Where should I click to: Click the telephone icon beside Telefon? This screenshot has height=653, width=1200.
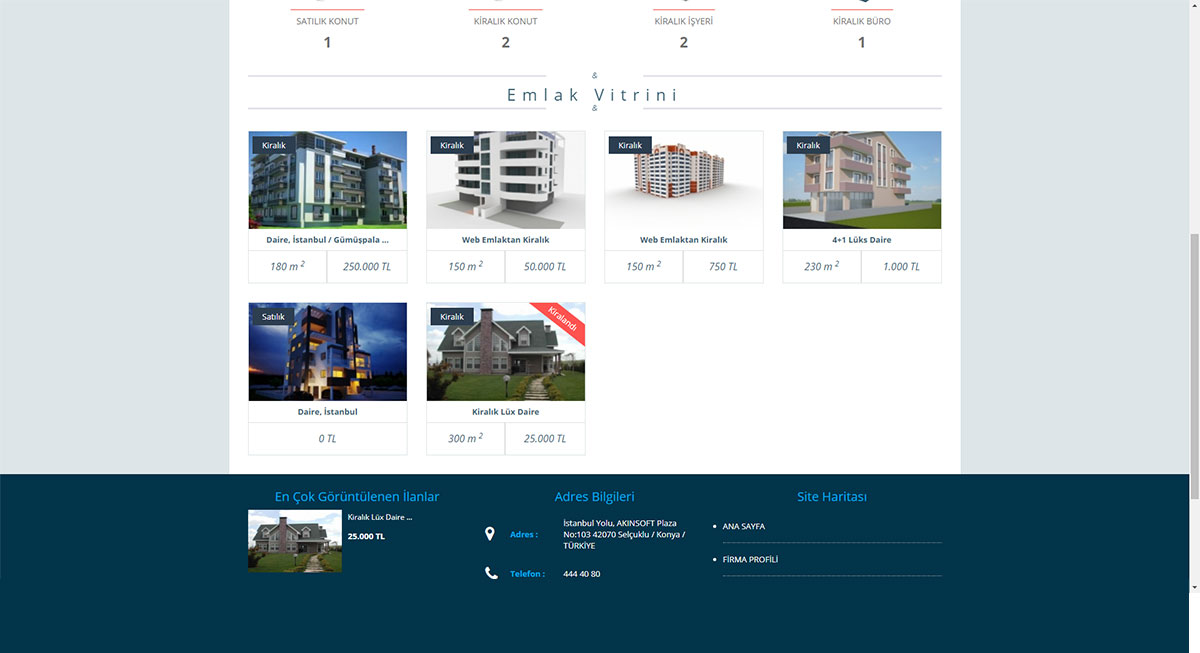(x=490, y=573)
